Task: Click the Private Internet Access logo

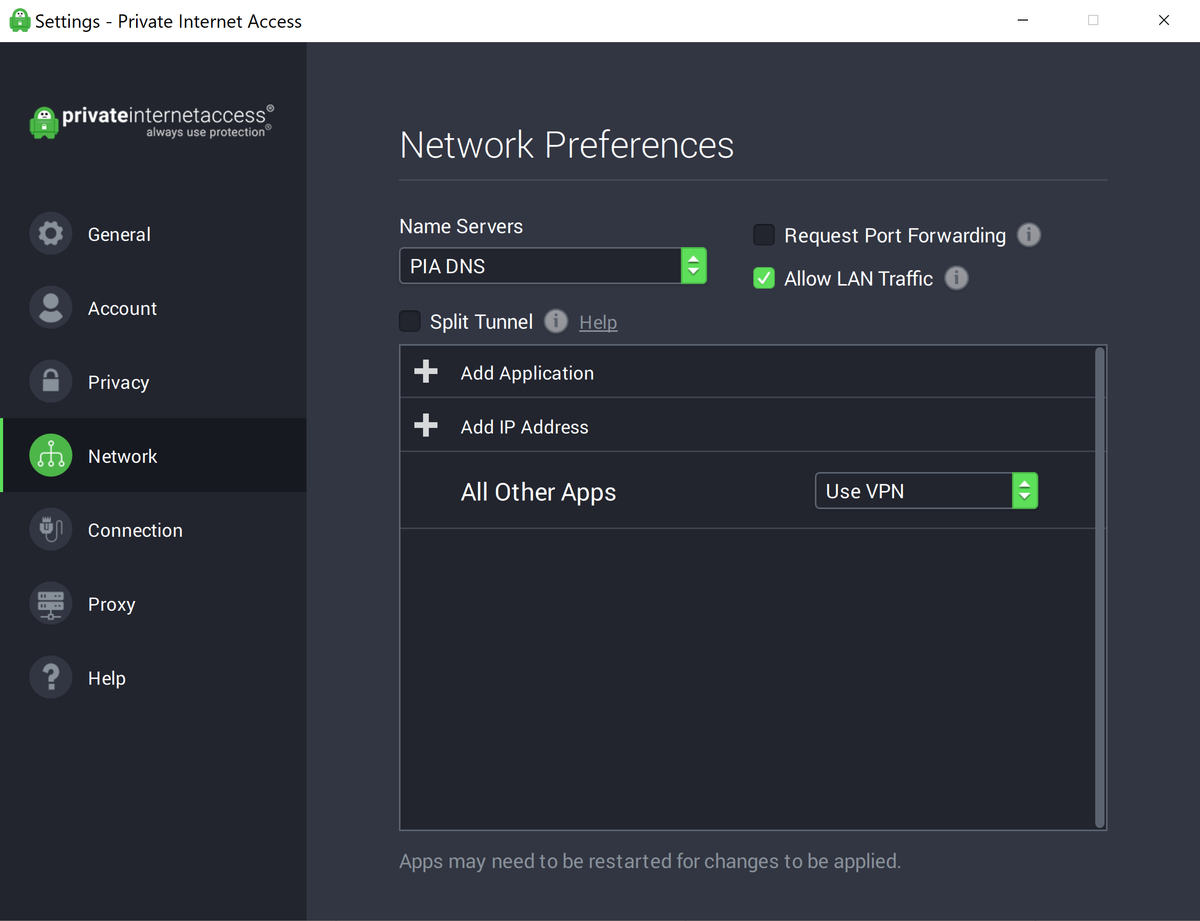Action: click(152, 121)
